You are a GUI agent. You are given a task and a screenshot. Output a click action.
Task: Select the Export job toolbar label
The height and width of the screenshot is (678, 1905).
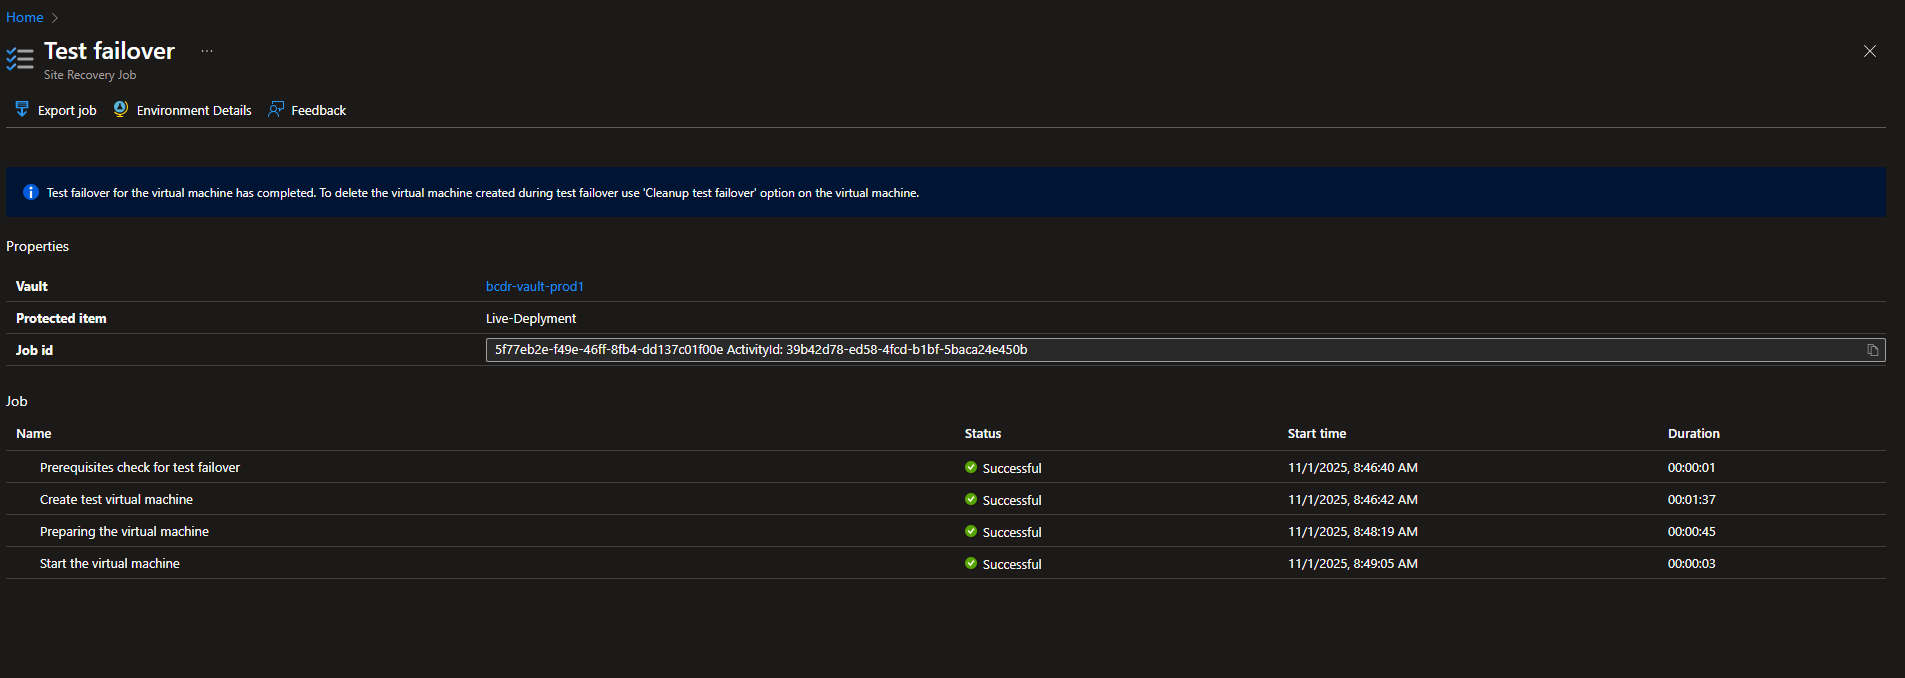pos(67,110)
